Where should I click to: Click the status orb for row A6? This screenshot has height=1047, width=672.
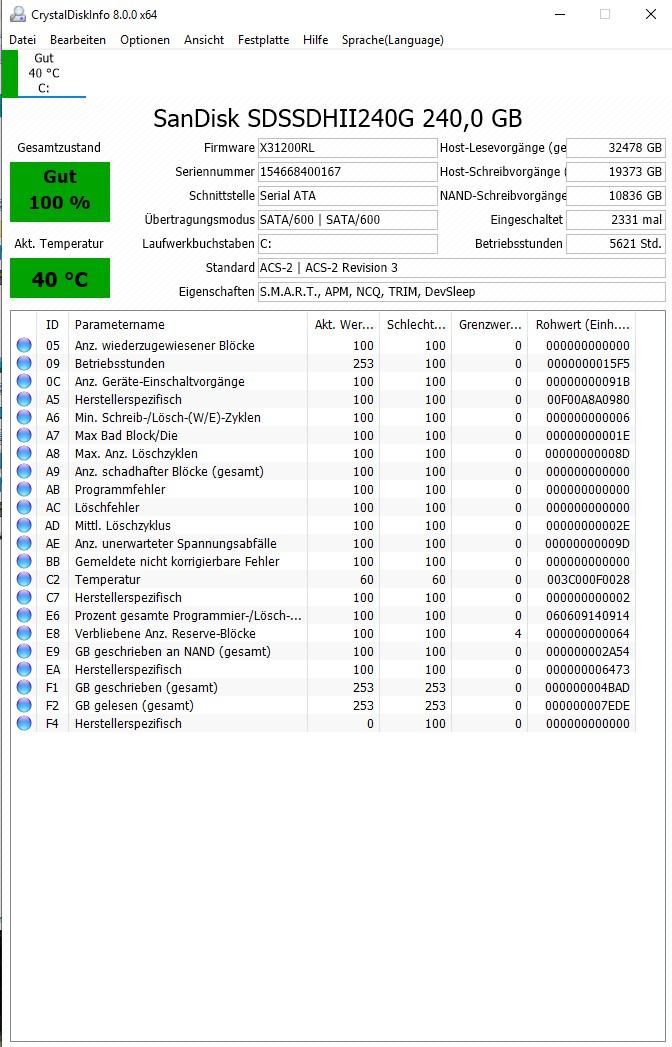tap(24, 417)
